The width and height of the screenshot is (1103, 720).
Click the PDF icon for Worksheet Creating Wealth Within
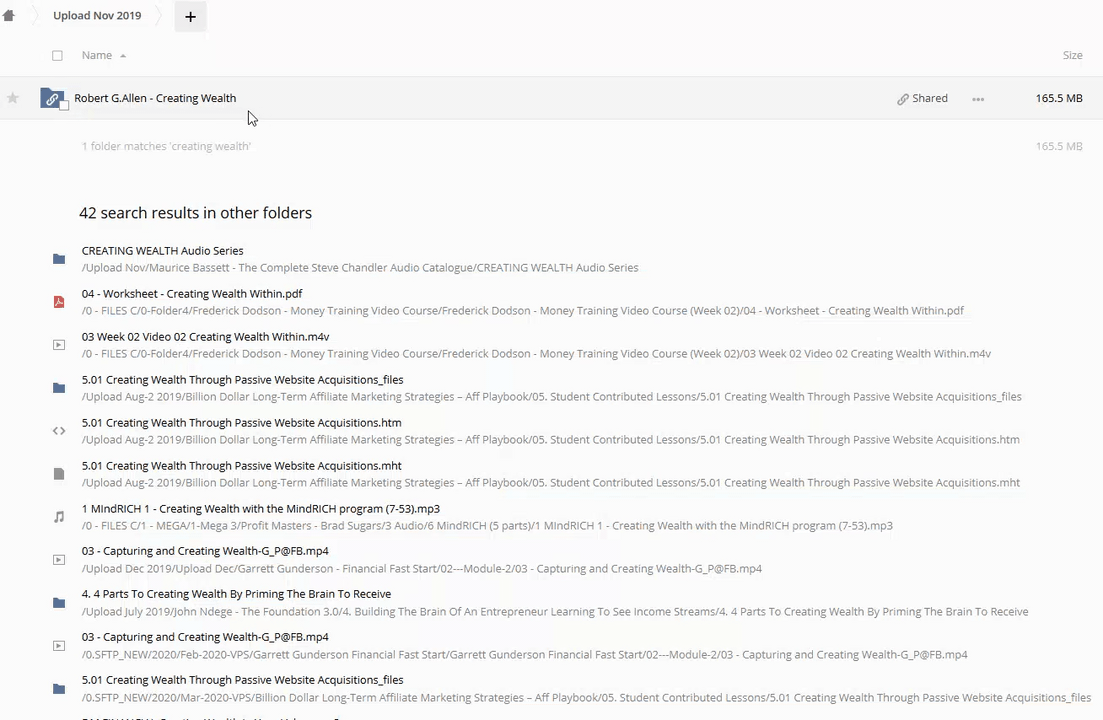59,302
